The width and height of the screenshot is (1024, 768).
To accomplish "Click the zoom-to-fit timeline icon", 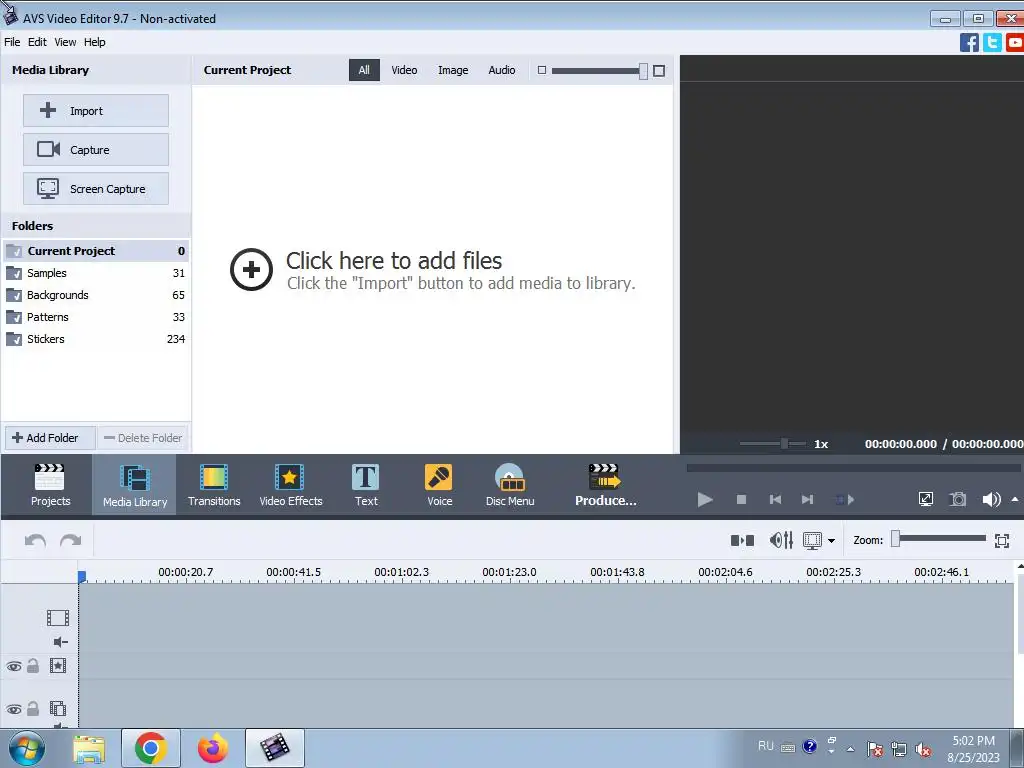I will [1002, 541].
